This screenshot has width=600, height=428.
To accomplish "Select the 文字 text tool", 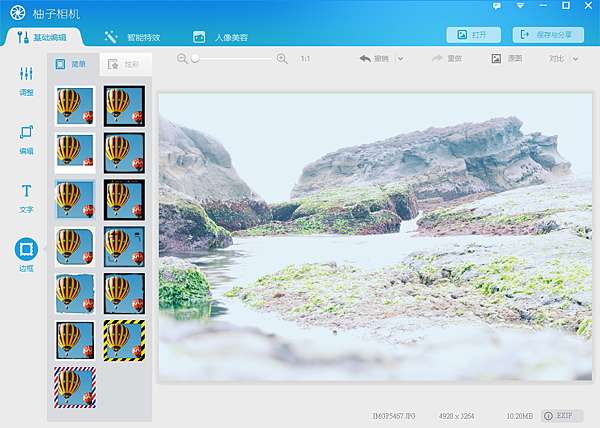I will click(x=26, y=198).
